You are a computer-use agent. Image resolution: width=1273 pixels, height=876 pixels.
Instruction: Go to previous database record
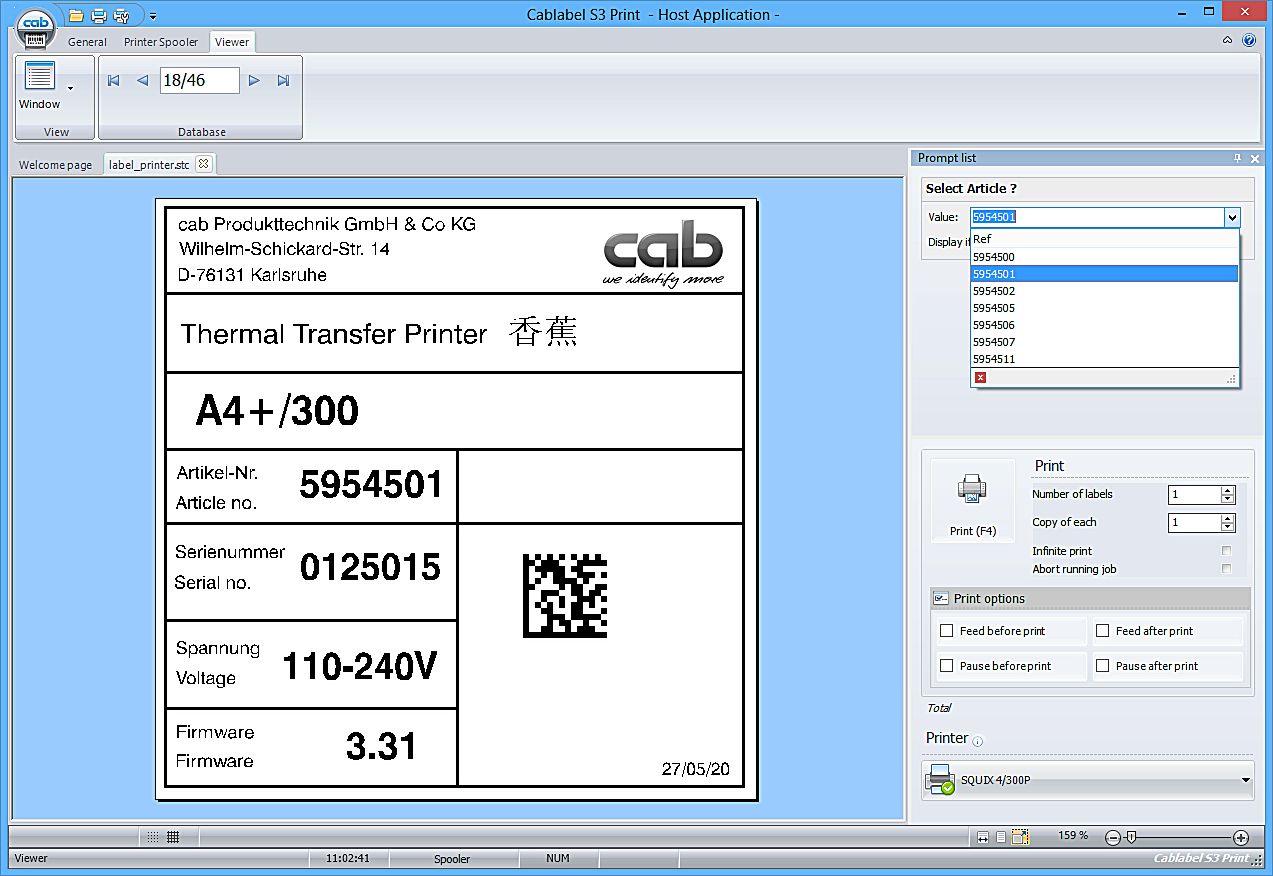142,80
